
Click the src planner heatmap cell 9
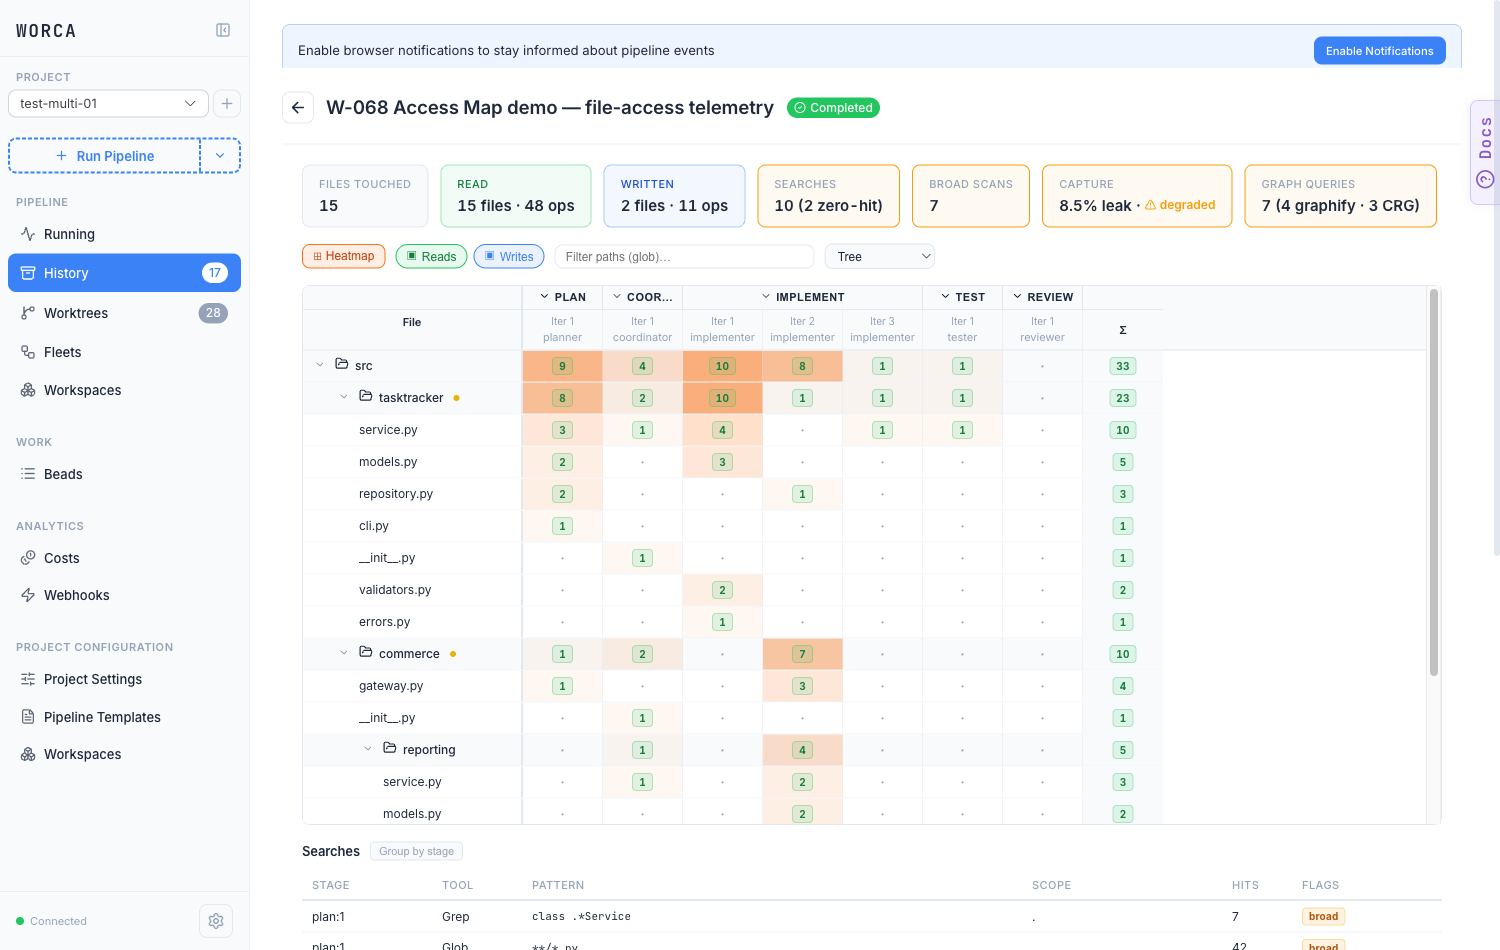562,366
